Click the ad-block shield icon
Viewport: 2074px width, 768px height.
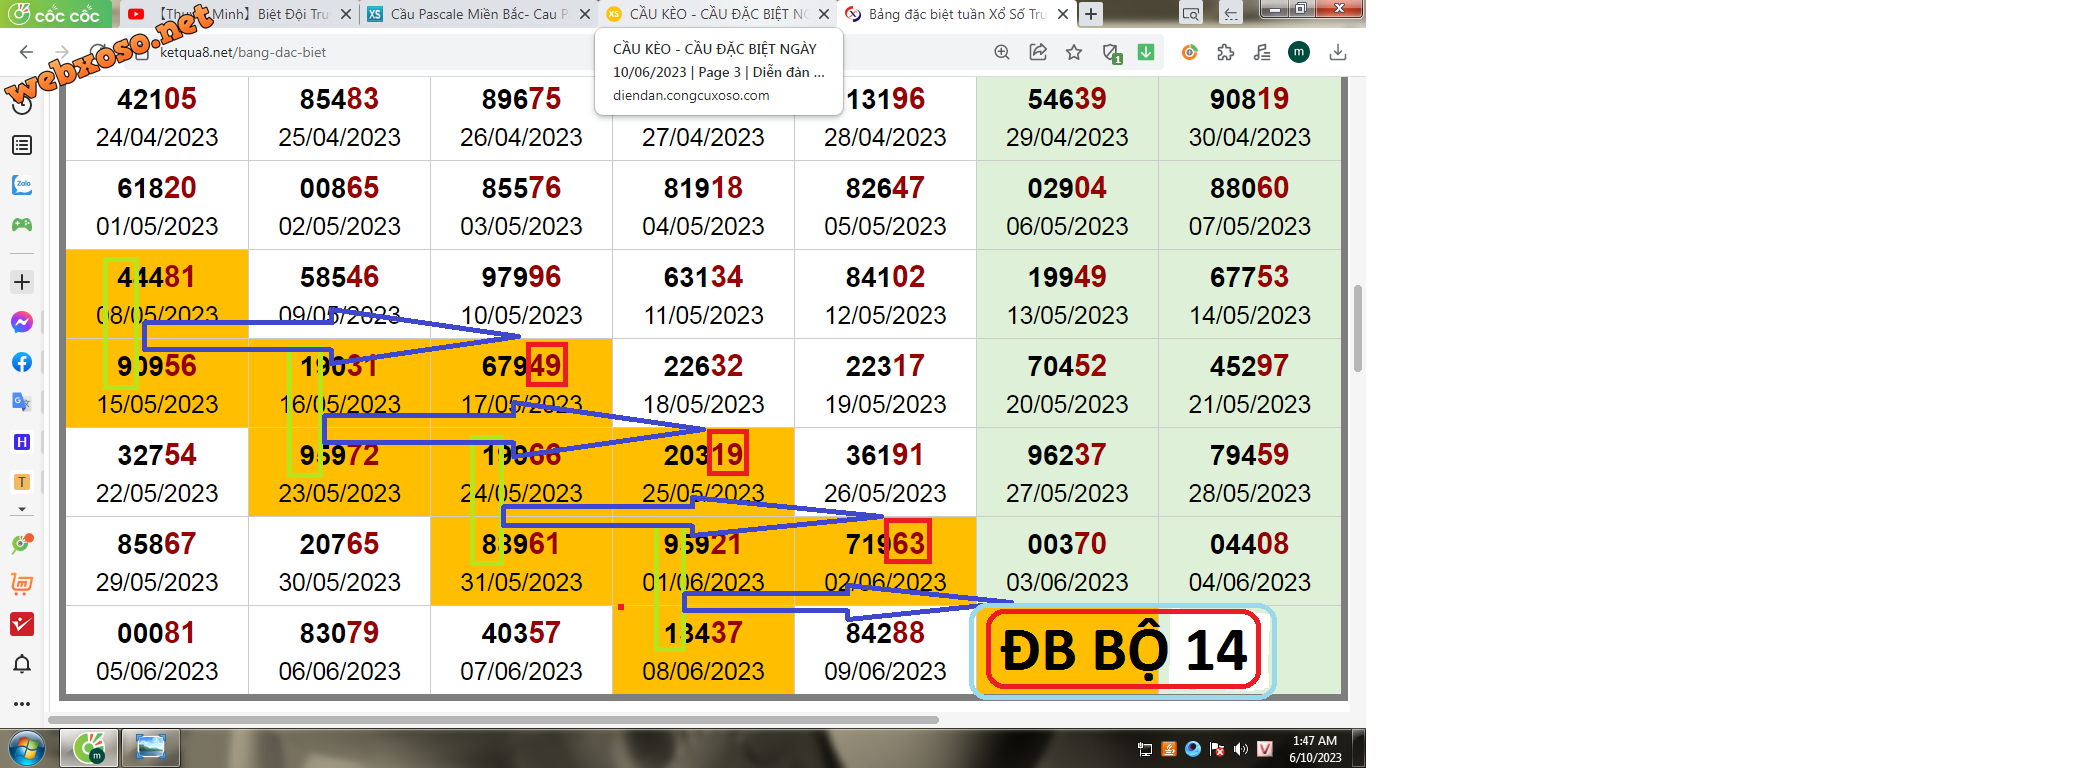tap(1111, 52)
